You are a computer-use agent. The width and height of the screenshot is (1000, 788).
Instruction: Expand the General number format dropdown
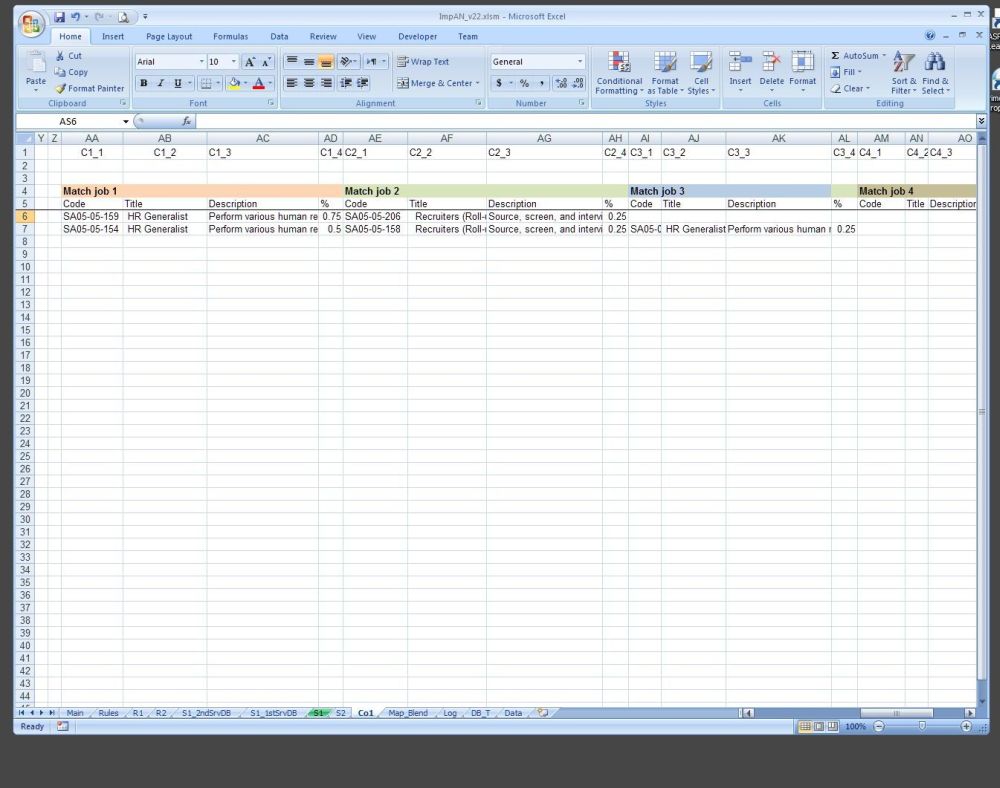[x=580, y=62]
